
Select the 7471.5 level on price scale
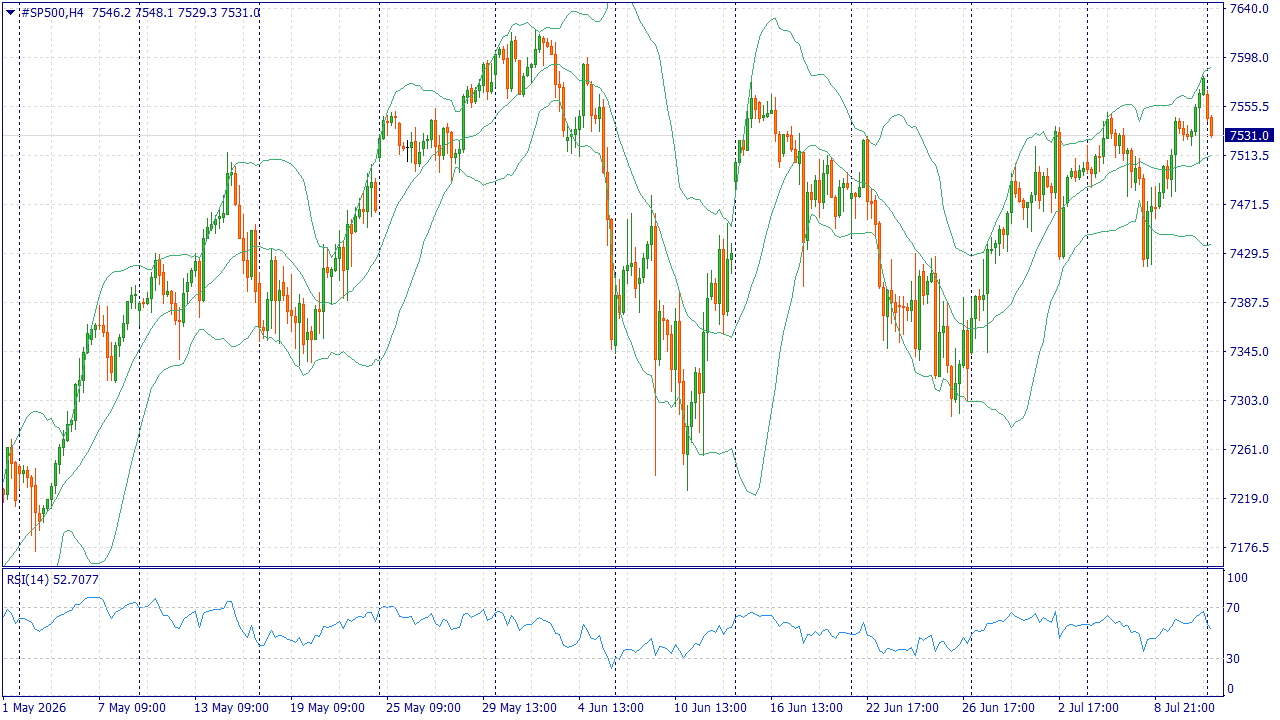(x=1249, y=205)
